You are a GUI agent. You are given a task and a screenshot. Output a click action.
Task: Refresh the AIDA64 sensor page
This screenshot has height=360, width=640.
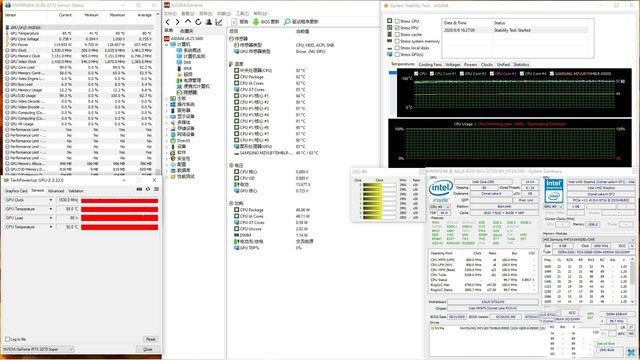pos(198,22)
